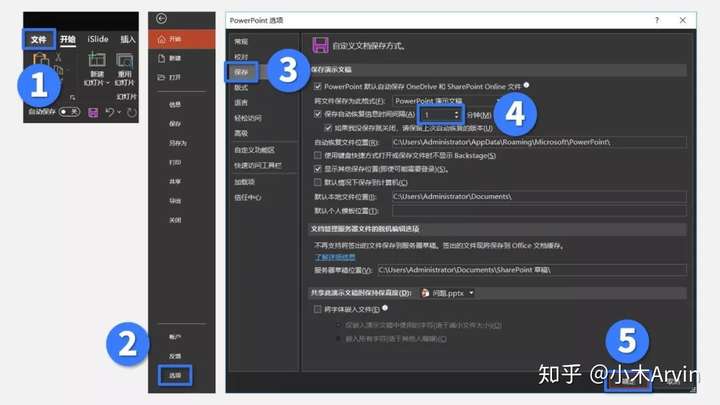Check 将字体嵌入文件 checkbox
The width and height of the screenshot is (720, 405).
[317, 309]
